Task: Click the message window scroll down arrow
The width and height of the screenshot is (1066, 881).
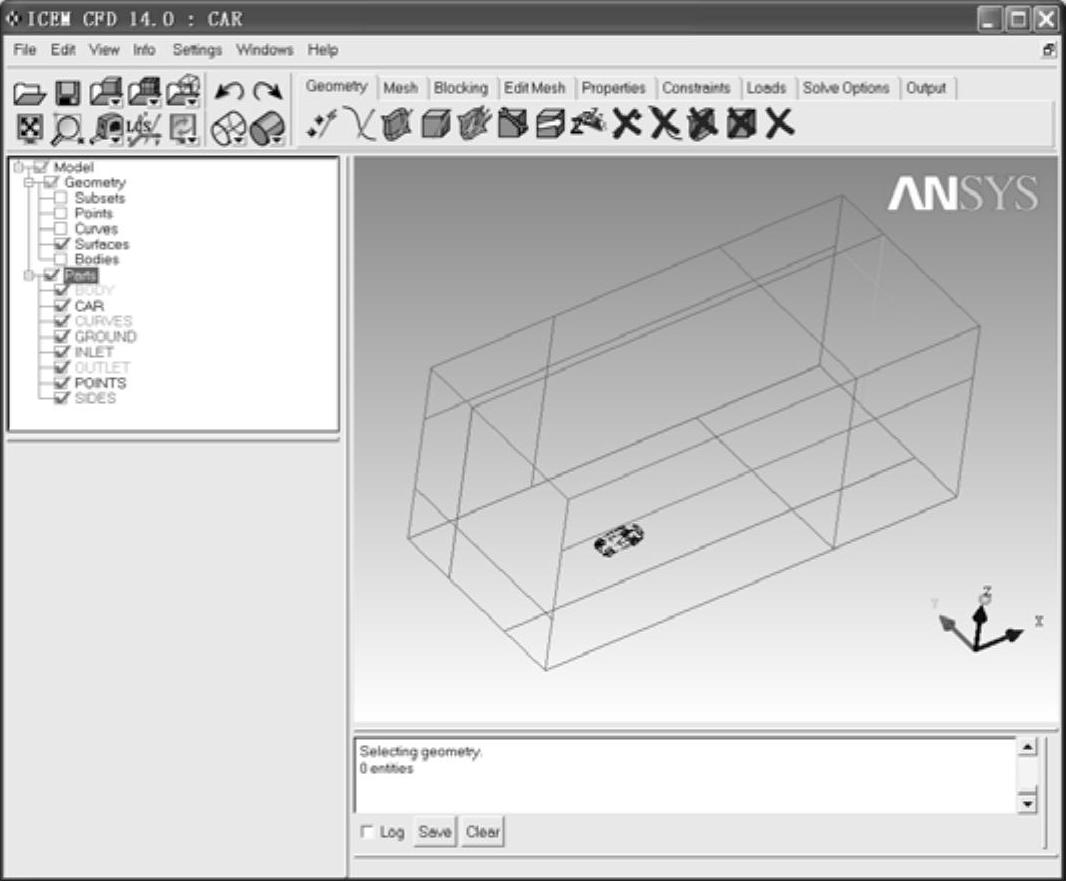Action: tap(1027, 804)
